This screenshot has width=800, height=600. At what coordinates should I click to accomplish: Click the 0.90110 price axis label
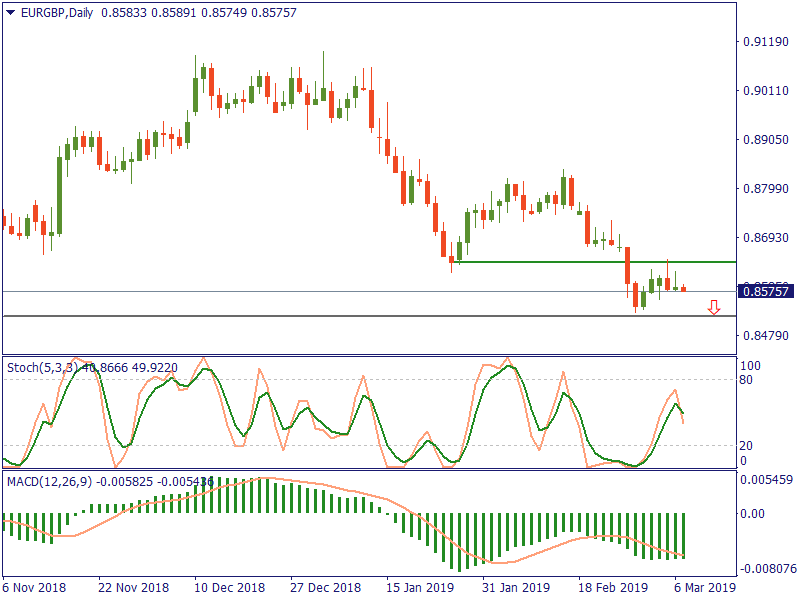click(x=766, y=91)
